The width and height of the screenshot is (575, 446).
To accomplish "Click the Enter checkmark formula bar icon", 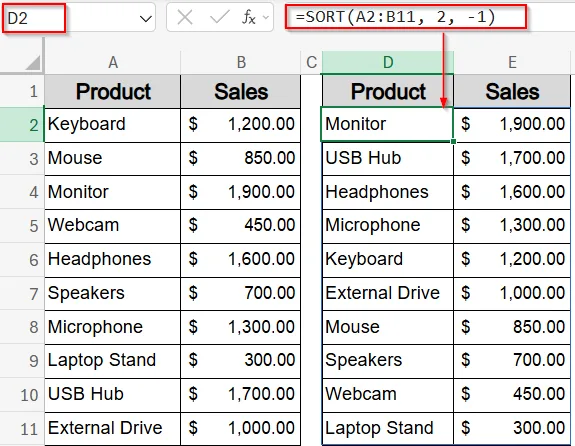I will (219, 17).
